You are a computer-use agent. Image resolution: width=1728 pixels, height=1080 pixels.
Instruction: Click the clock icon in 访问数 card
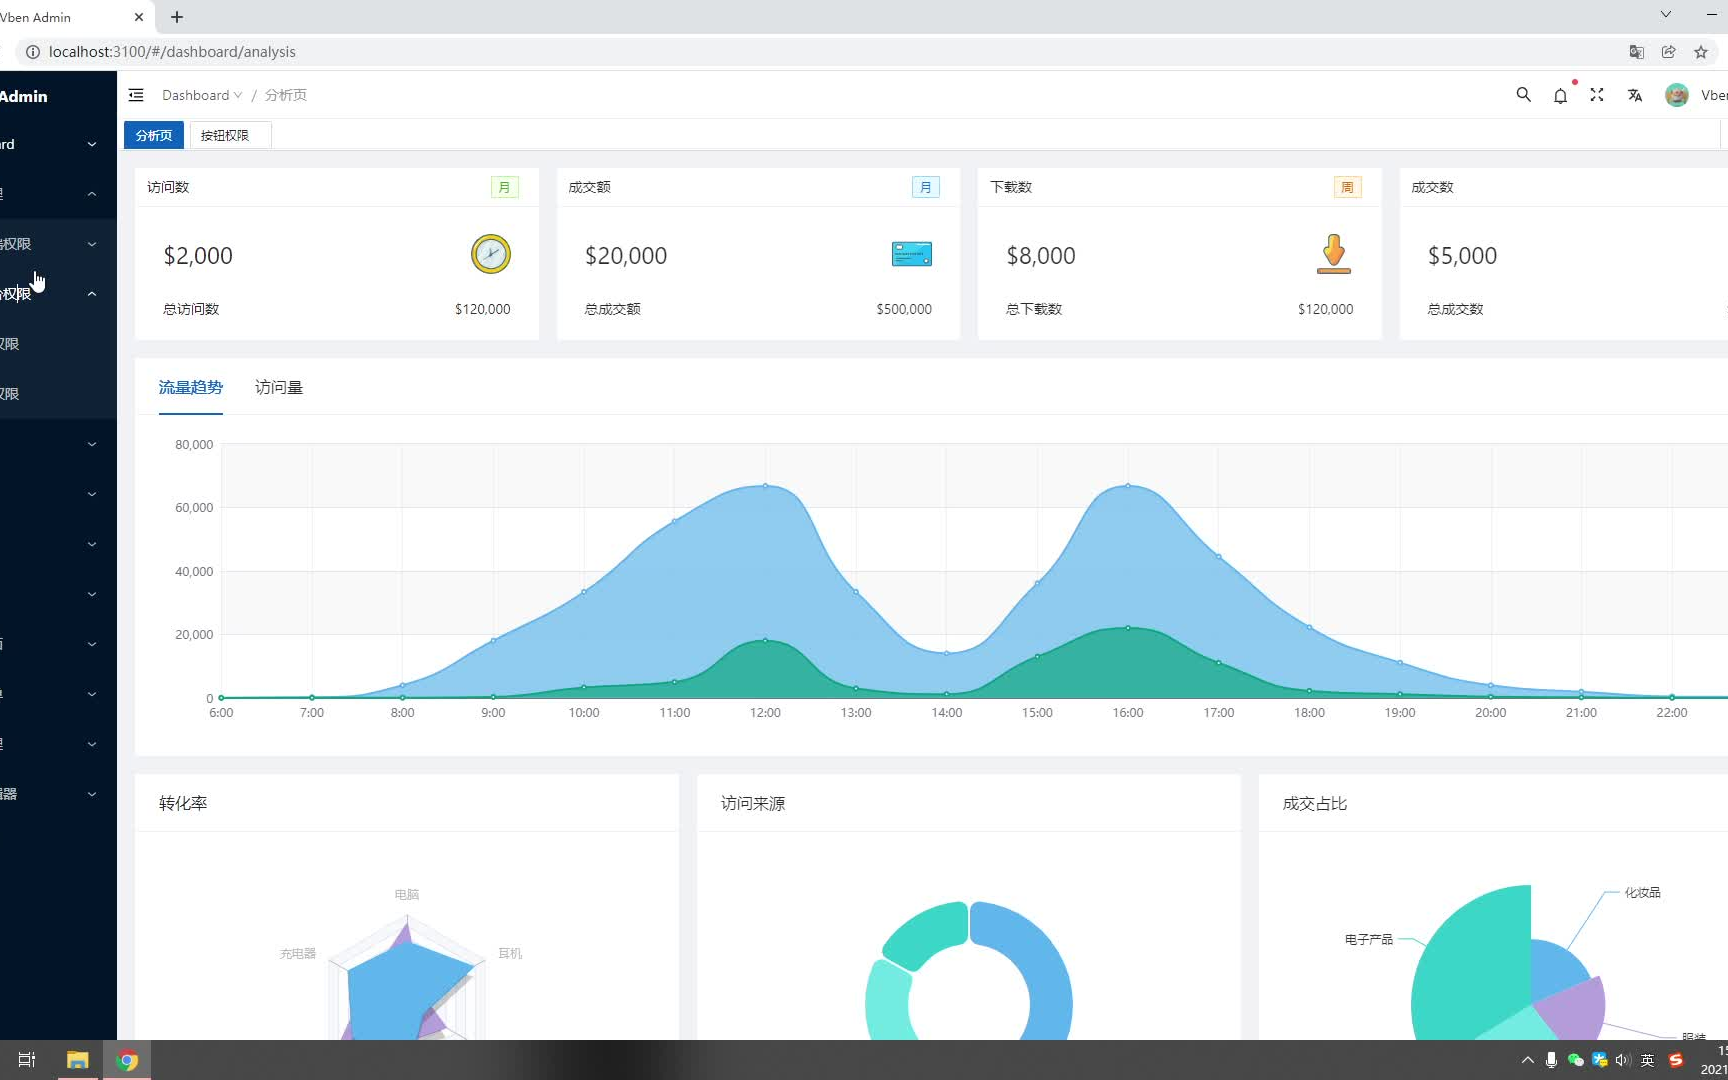coord(491,254)
